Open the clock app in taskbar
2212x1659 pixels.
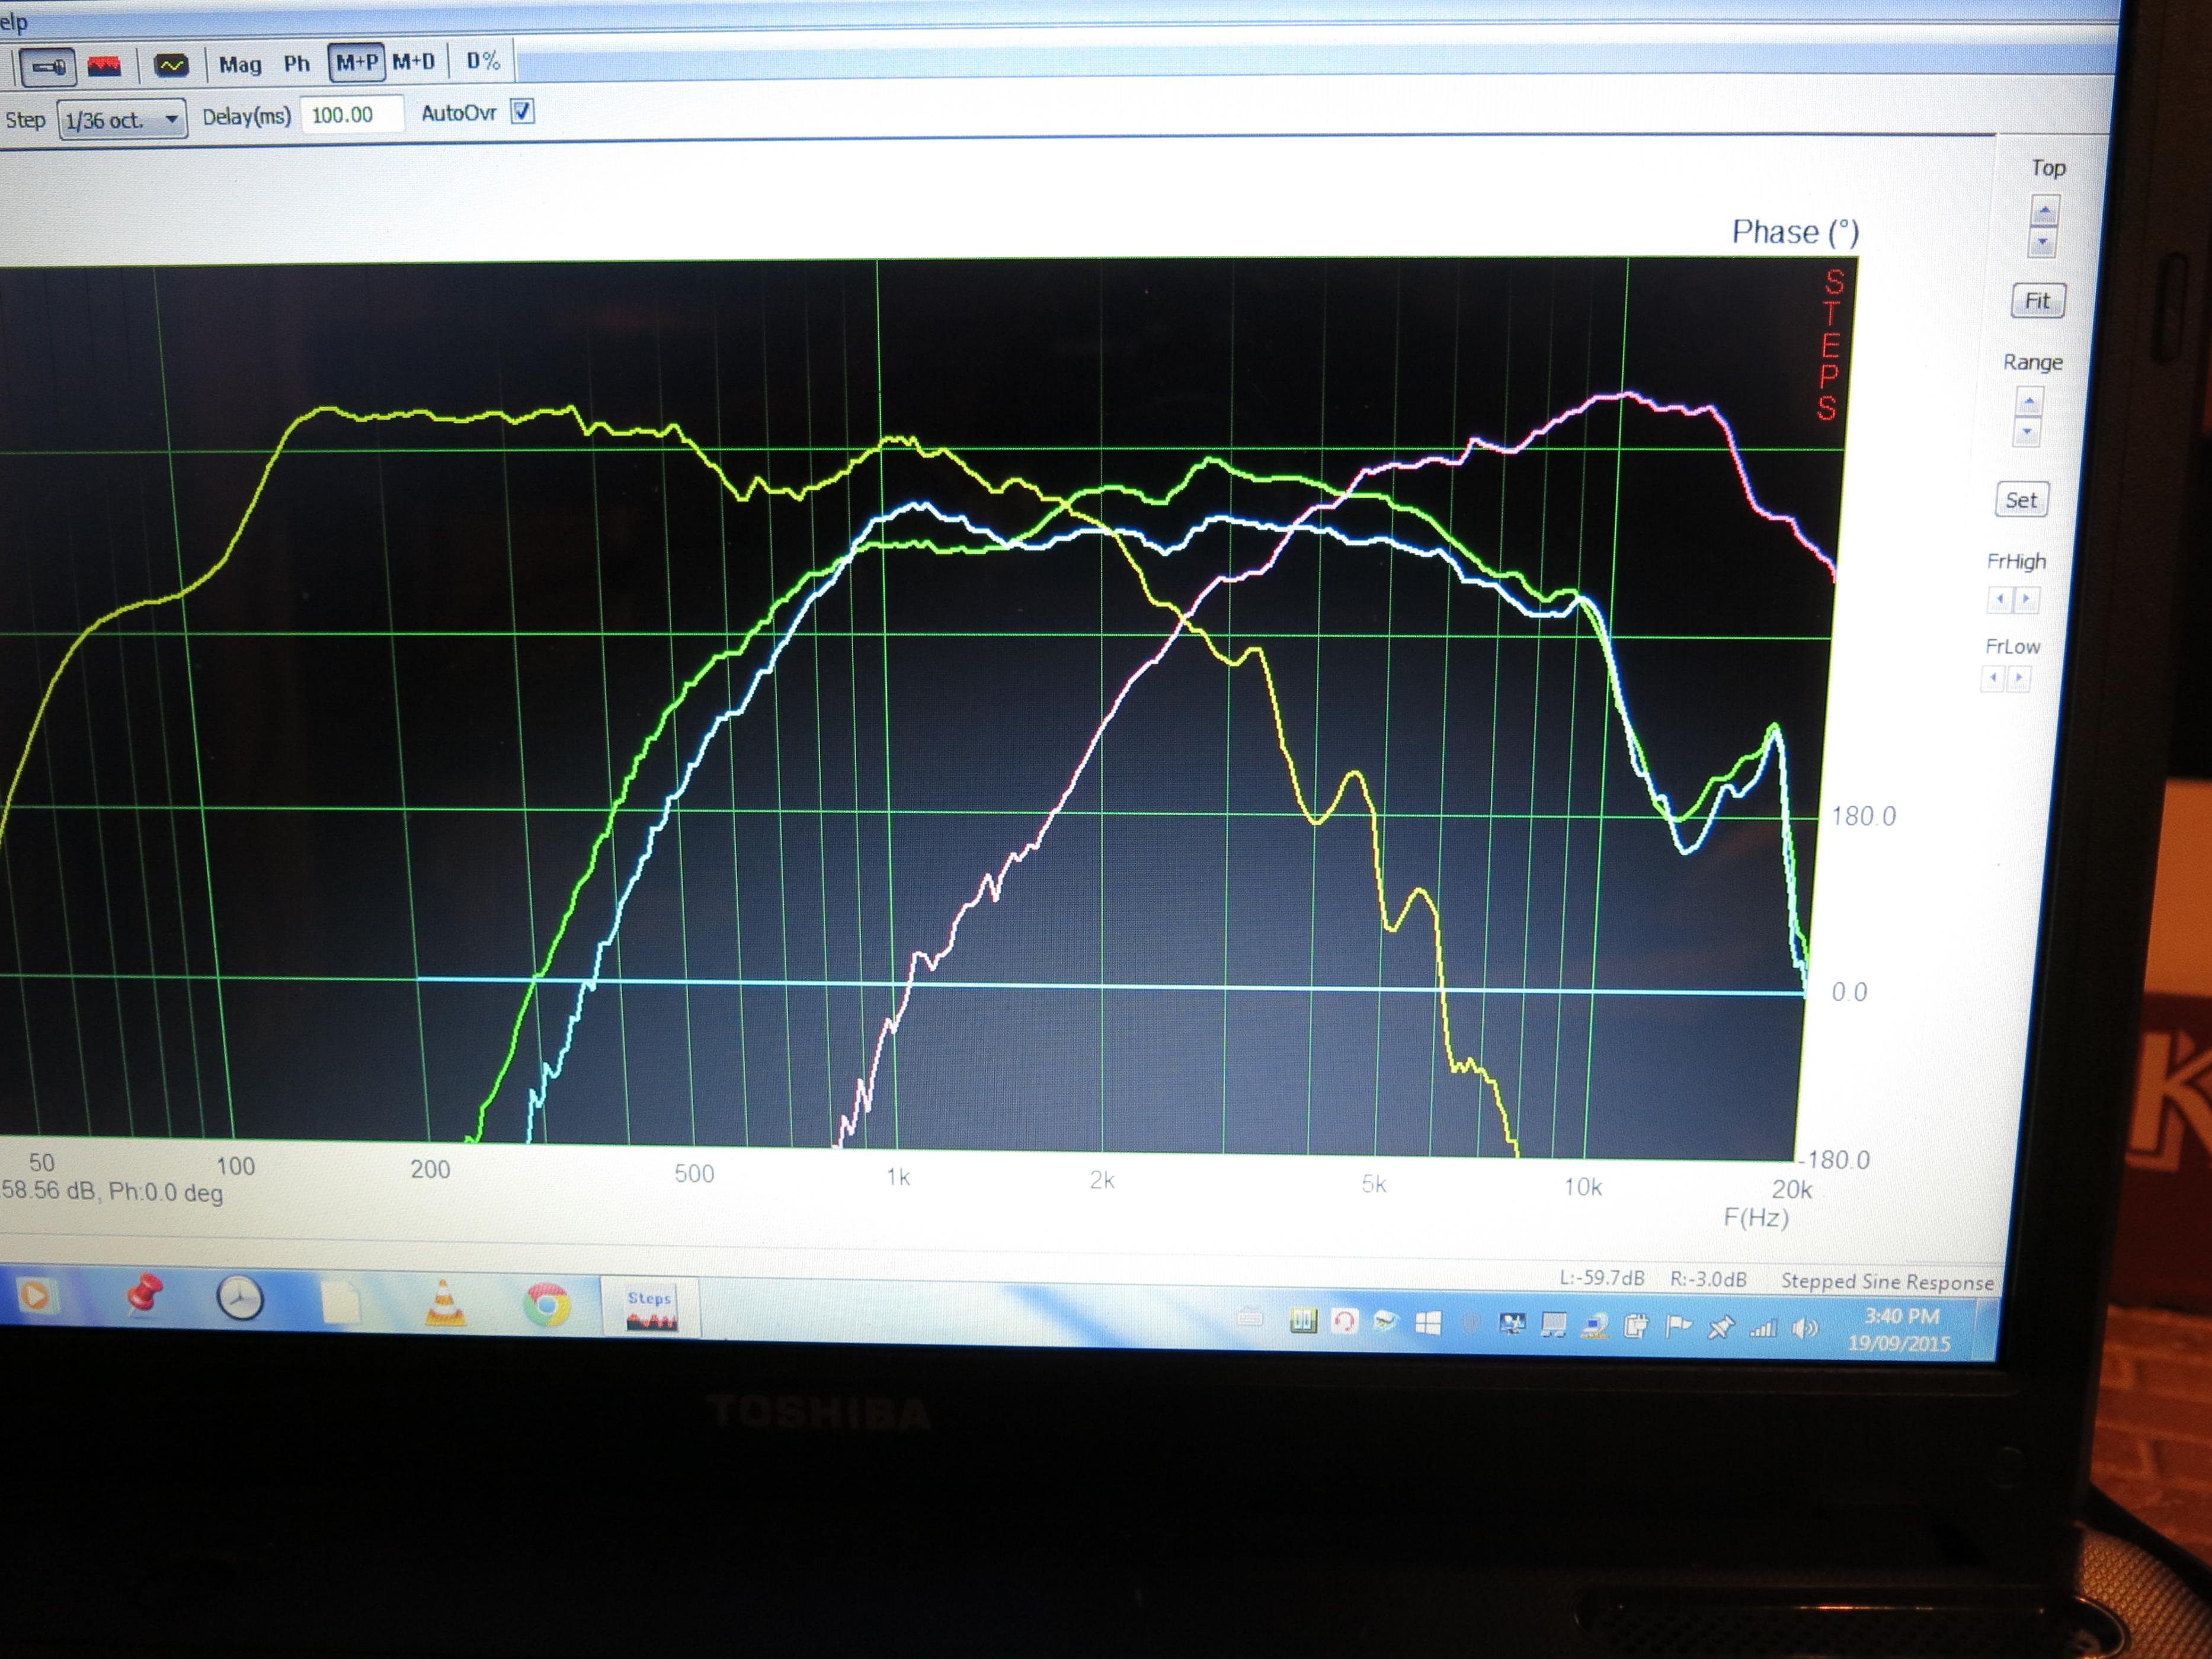240,1299
